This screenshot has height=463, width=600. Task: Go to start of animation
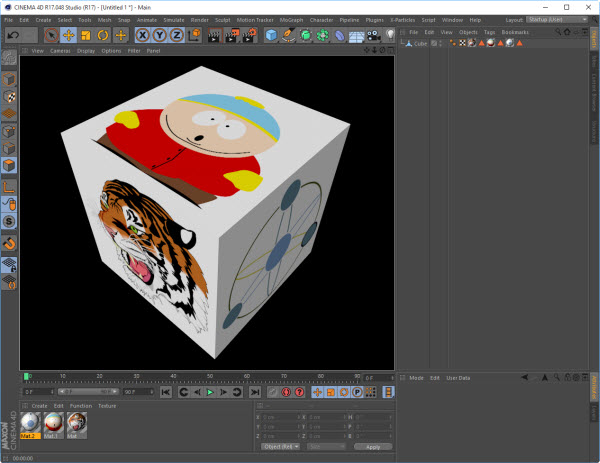click(166, 392)
